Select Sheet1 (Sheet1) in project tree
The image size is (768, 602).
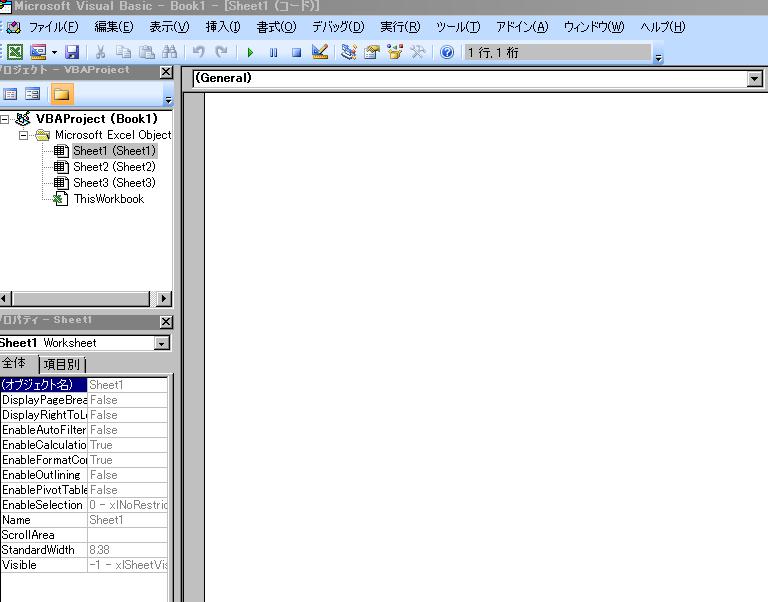pyautogui.click(x=115, y=151)
